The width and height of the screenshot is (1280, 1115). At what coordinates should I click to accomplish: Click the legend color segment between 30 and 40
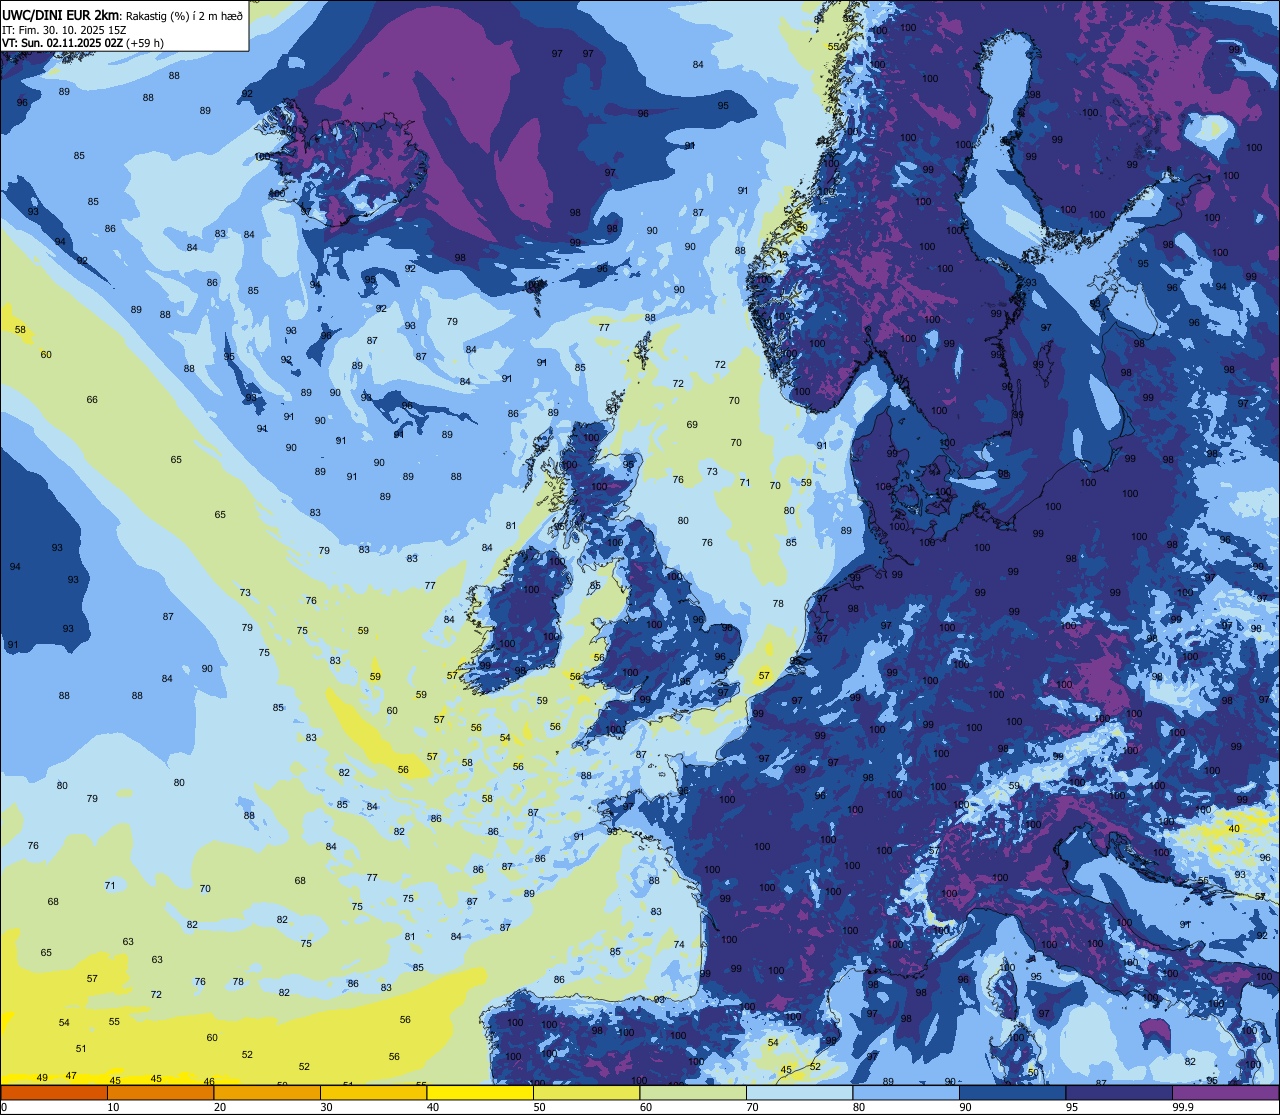click(373, 1092)
